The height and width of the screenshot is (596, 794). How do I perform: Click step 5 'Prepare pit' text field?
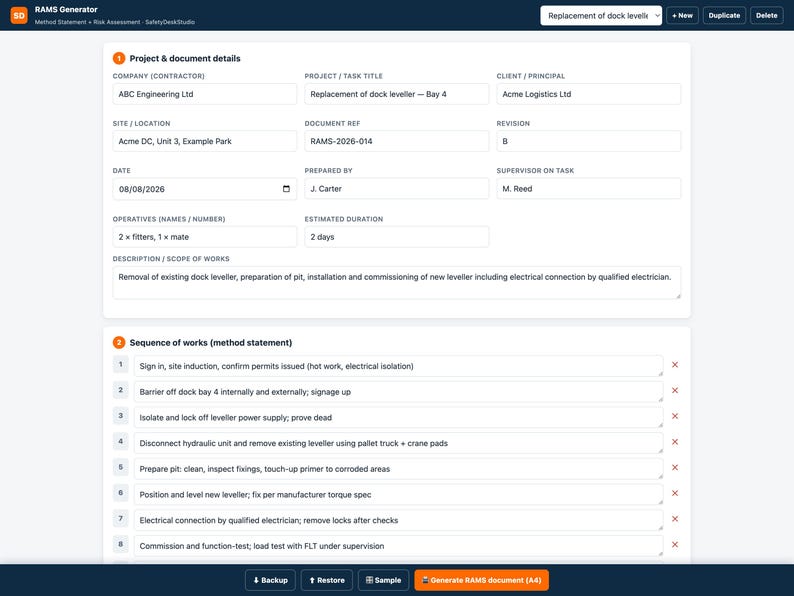398,469
